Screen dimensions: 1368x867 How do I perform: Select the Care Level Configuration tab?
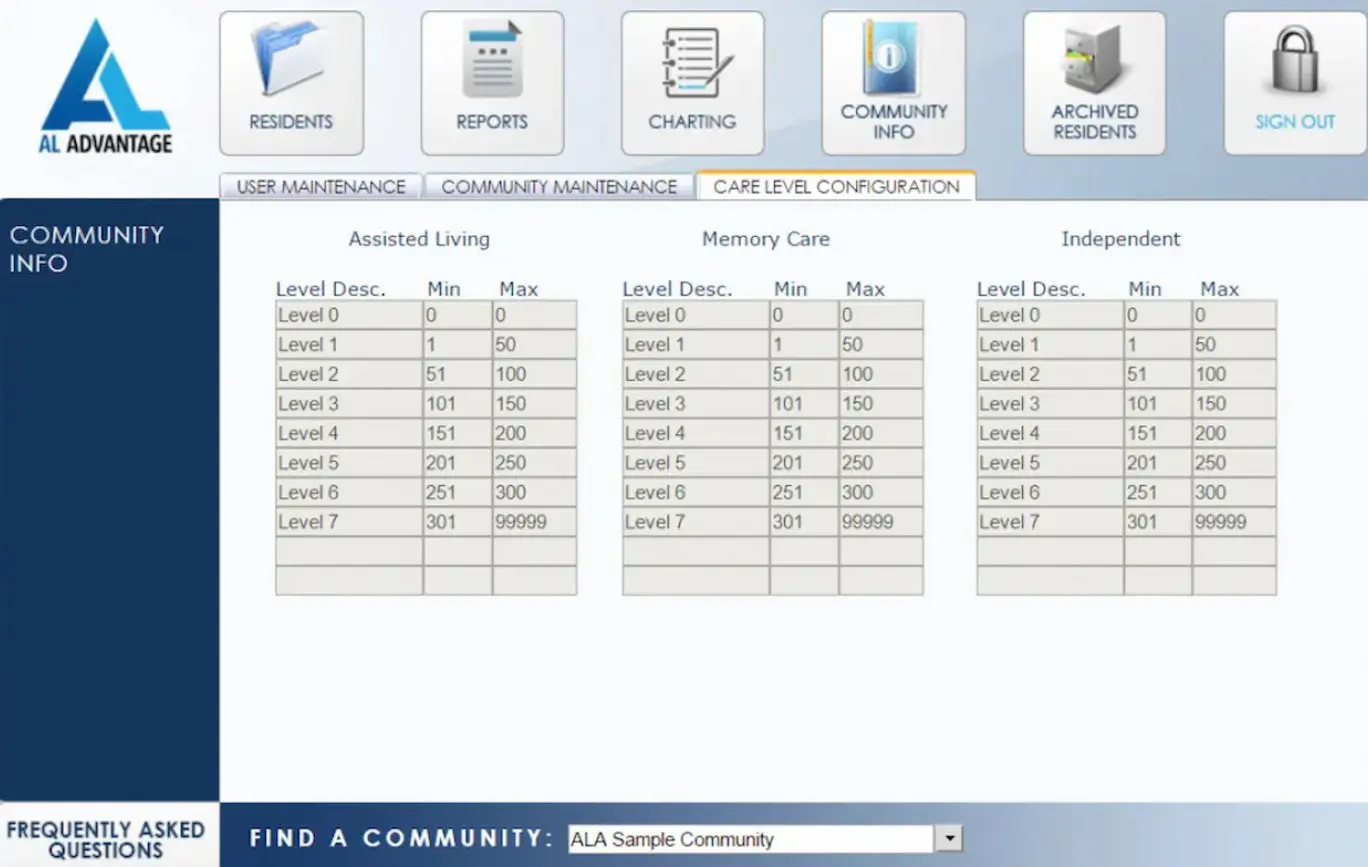coord(836,186)
